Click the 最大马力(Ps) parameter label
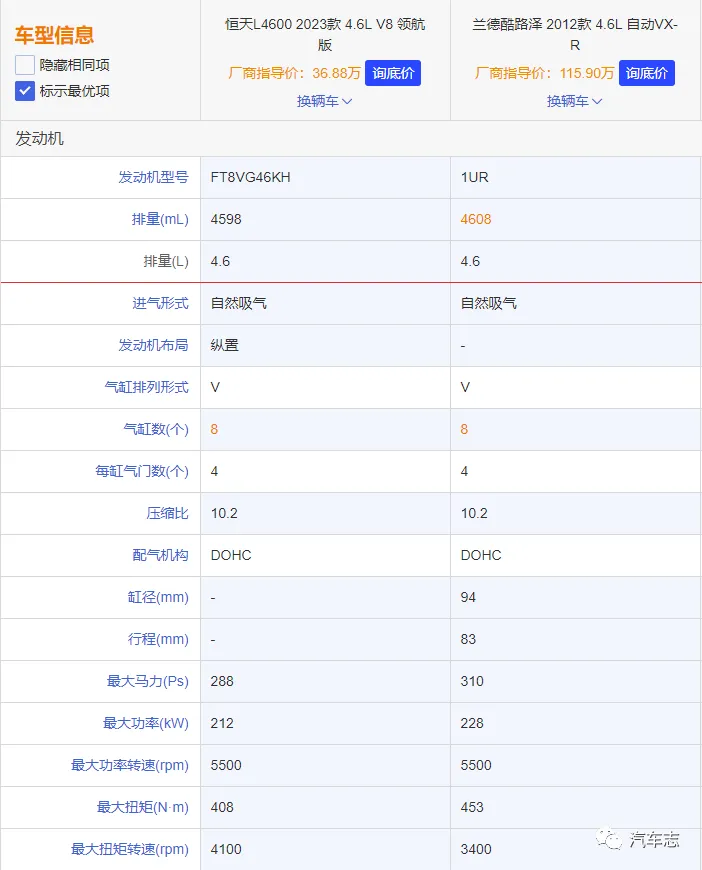The image size is (702, 870). coord(148,681)
